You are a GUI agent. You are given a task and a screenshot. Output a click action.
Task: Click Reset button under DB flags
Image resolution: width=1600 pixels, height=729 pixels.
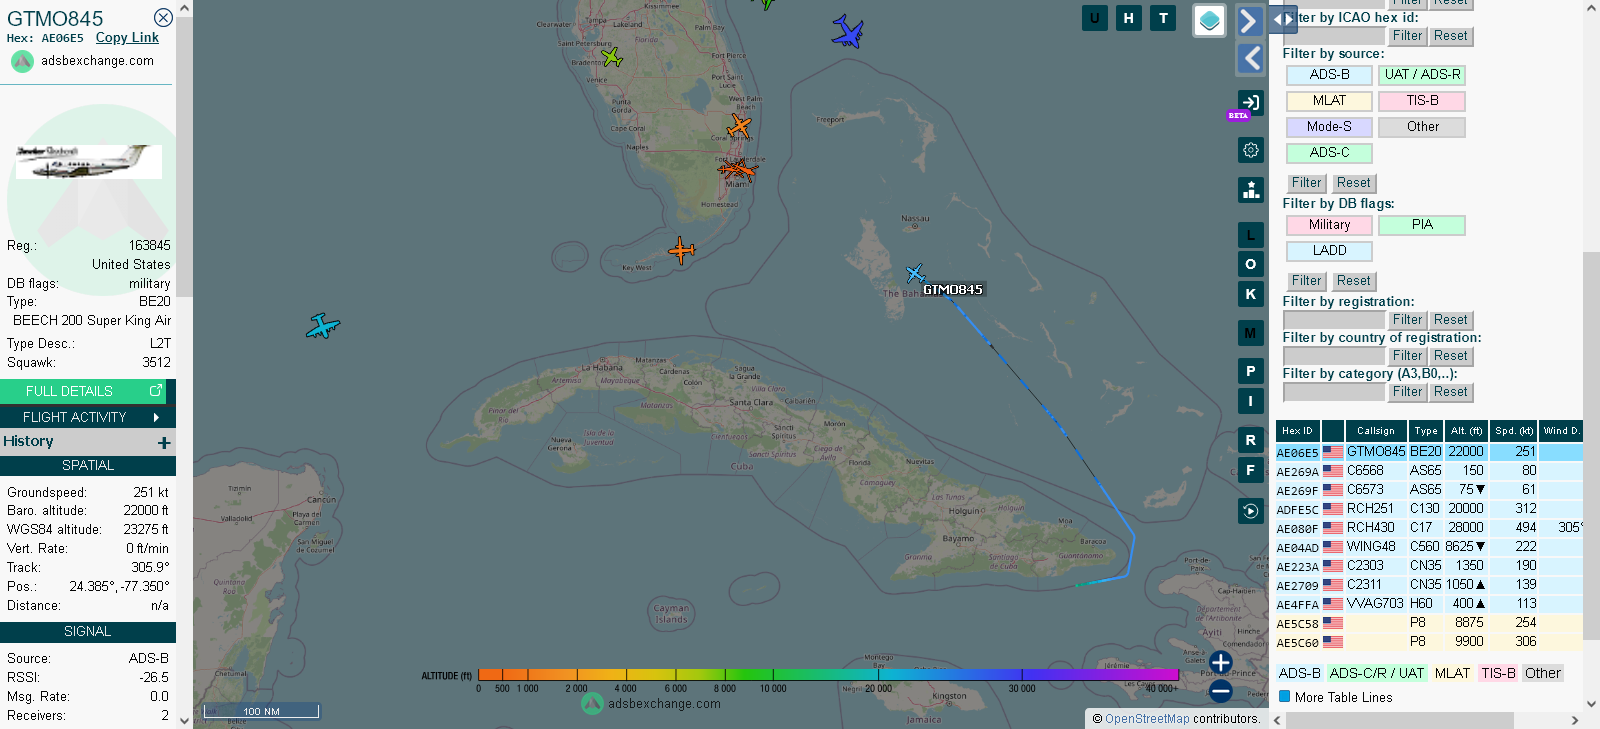1354,281
